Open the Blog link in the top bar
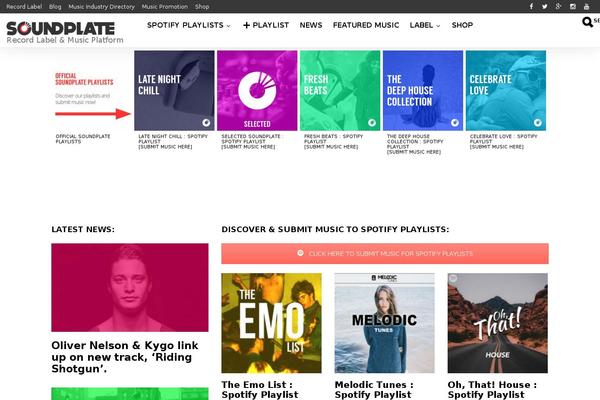 [55, 7]
